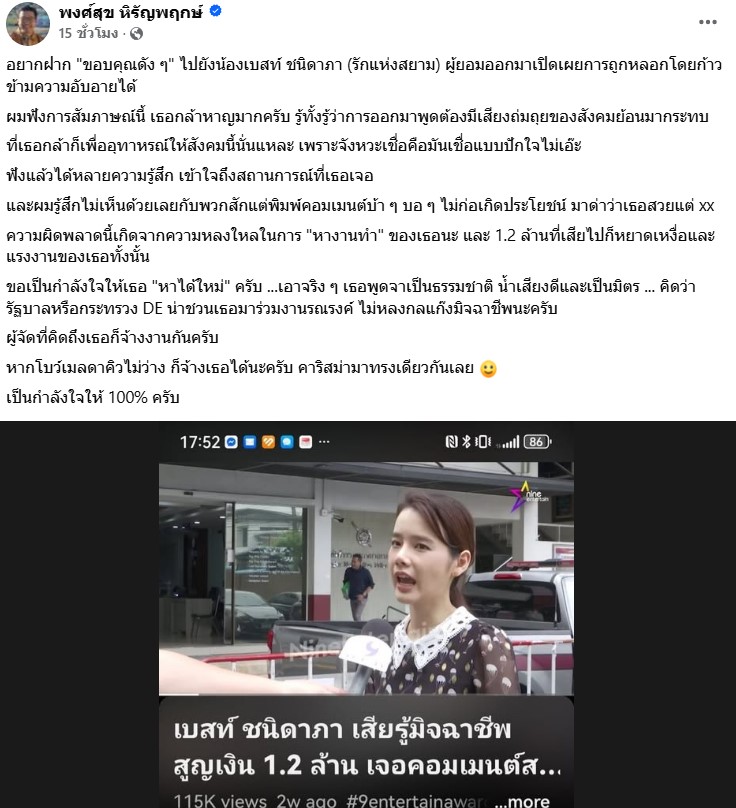
Task: Tap the Messenger notification icon in status bar
Action: click(x=231, y=442)
